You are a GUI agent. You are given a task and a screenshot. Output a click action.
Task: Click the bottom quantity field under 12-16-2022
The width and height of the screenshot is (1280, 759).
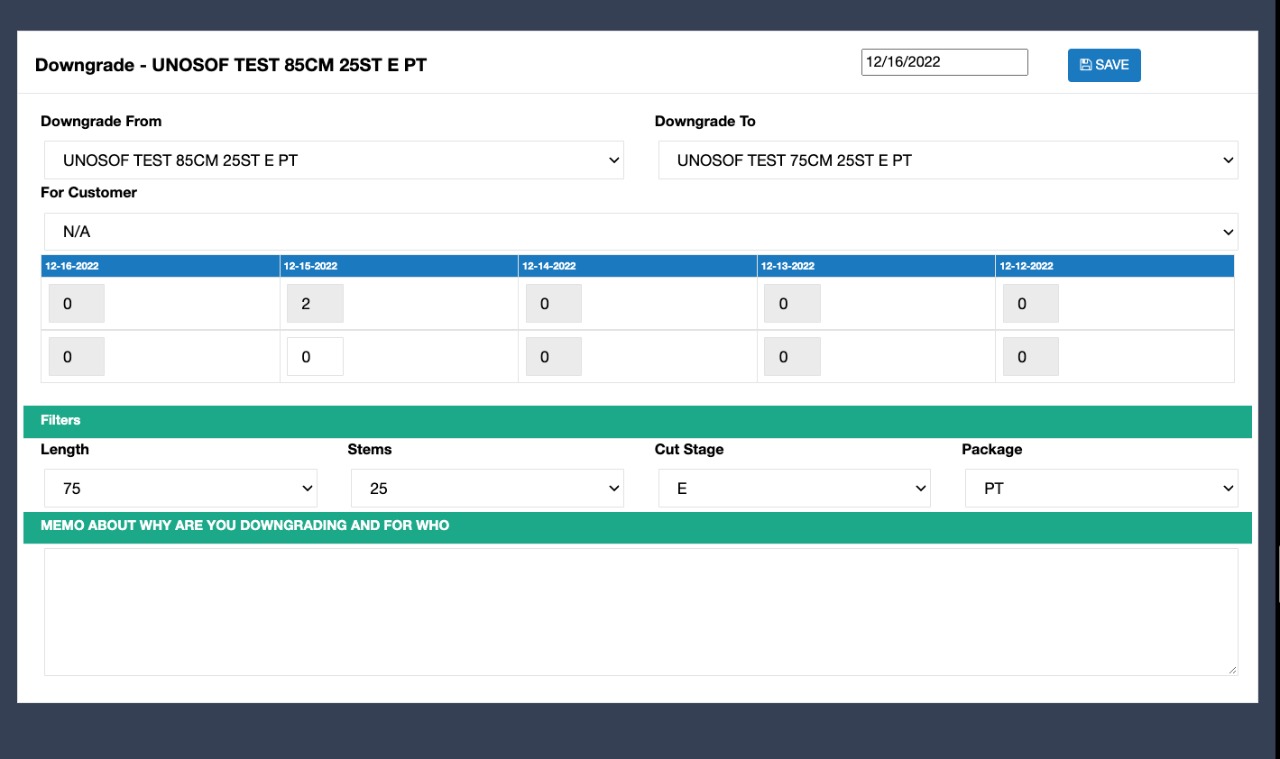click(76, 356)
